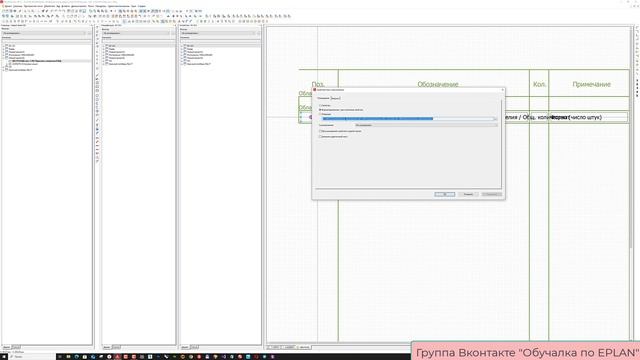Switch middle navigator to its second bottom tab
Image resolution: width=640 pixels, height=360 pixels.
pyautogui.click(x=116, y=347)
